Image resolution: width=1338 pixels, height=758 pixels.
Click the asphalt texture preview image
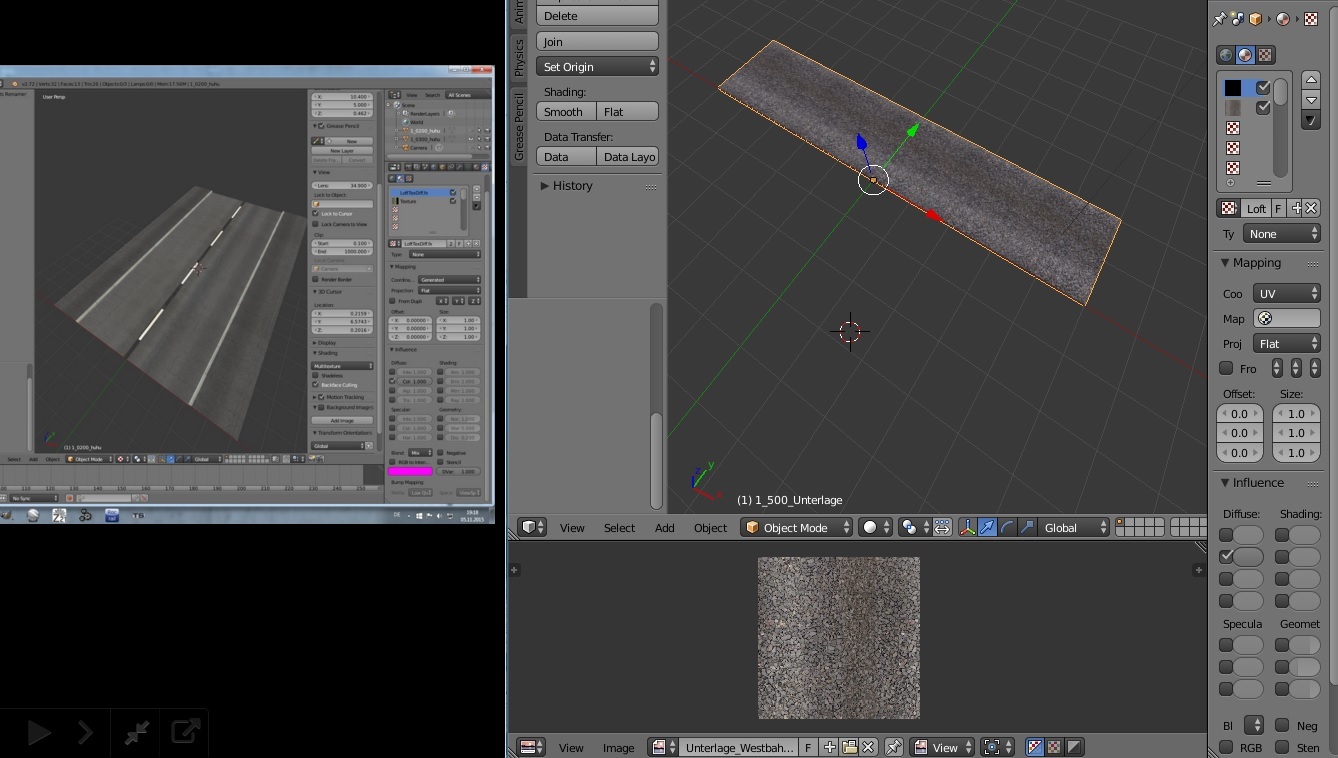pos(838,638)
